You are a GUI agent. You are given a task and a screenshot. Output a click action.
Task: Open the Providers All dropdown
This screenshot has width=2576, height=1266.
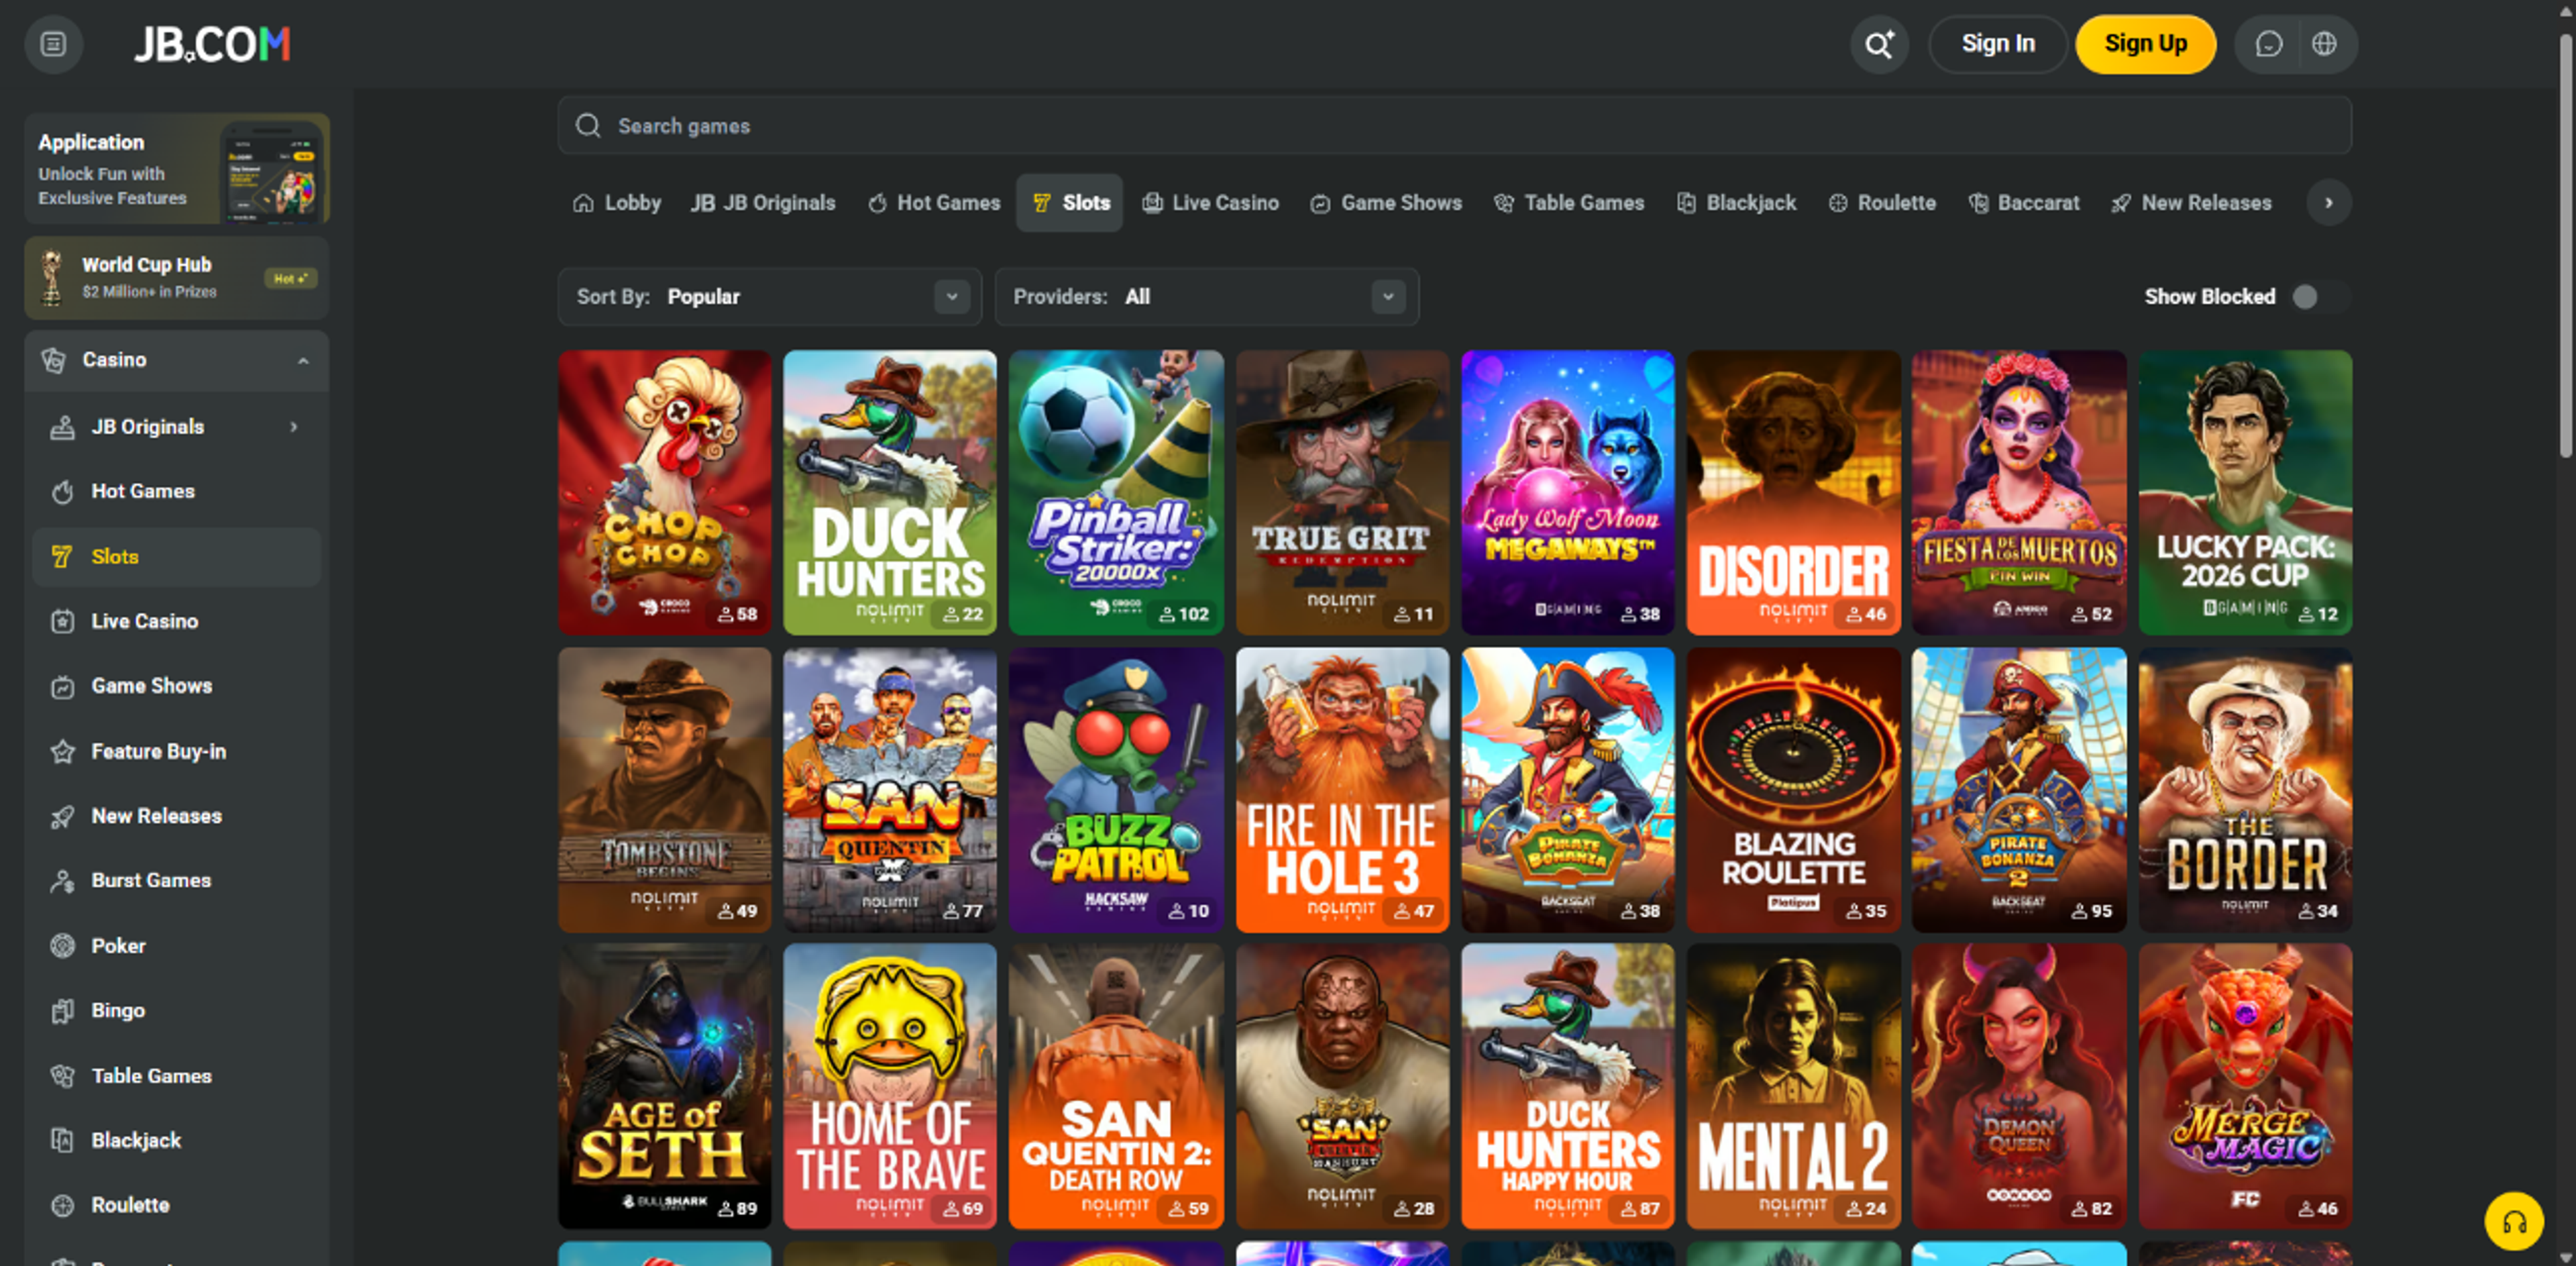1206,297
